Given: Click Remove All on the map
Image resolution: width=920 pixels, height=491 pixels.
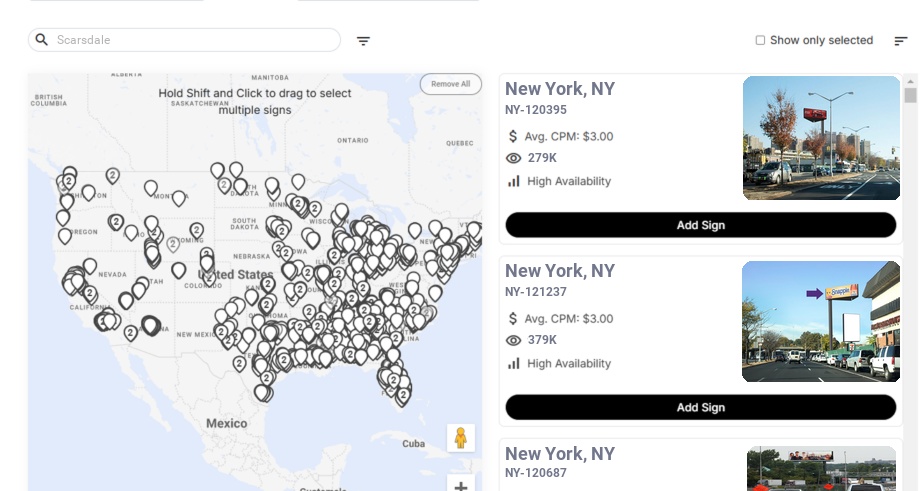Looking at the screenshot, I should pos(450,84).
